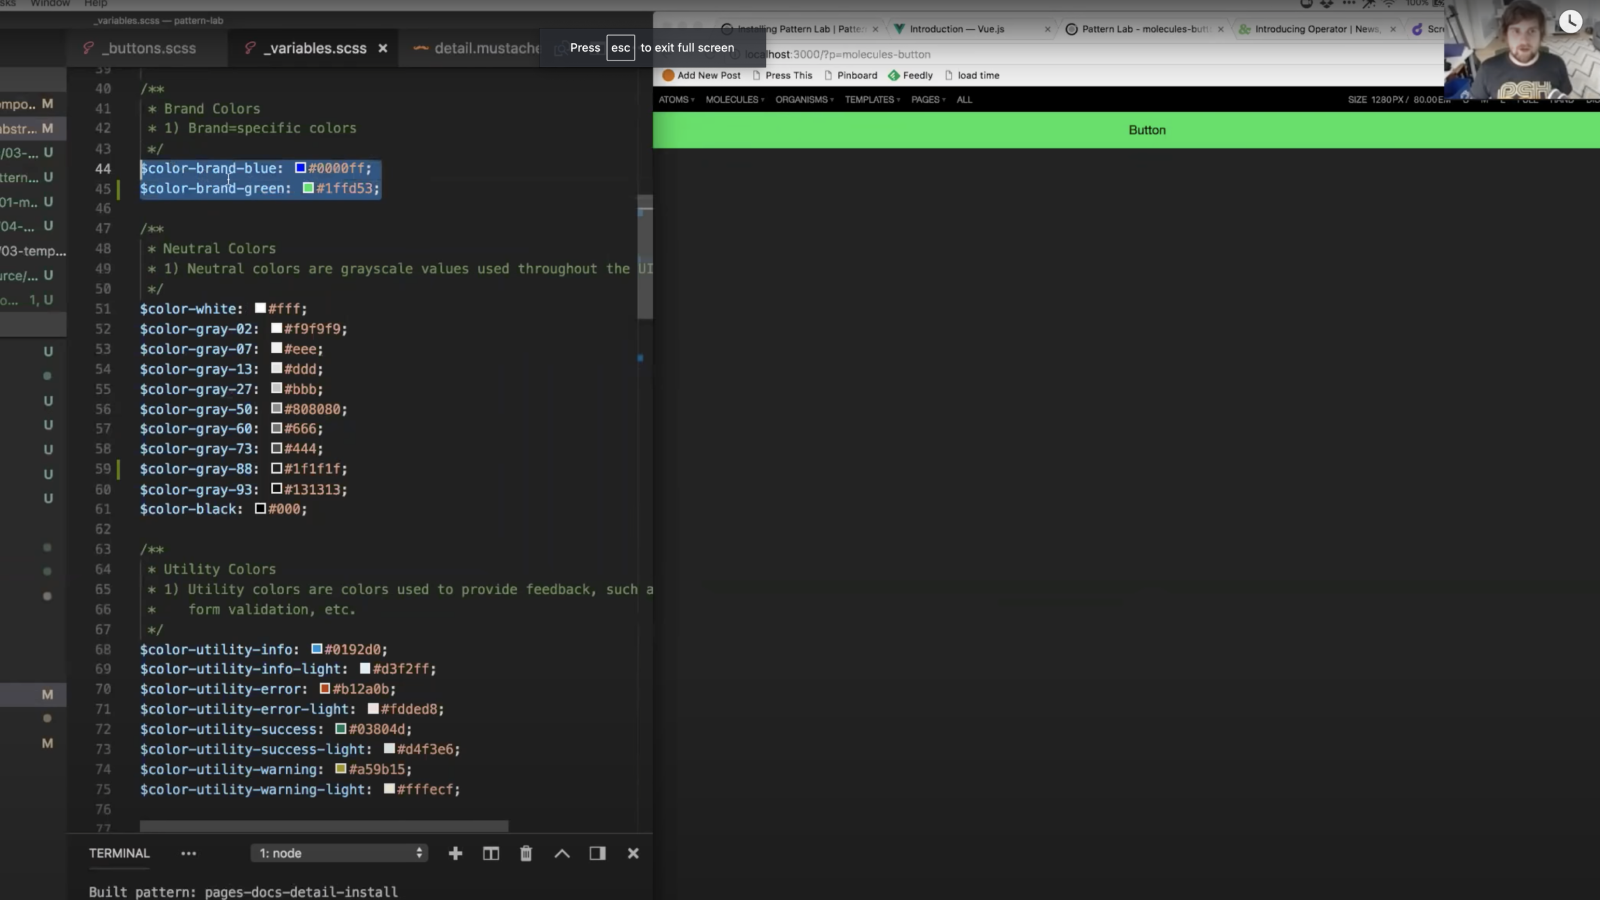Open the TEMPLATES menu in Pattern Lab
The image size is (1600, 900).
872,100
